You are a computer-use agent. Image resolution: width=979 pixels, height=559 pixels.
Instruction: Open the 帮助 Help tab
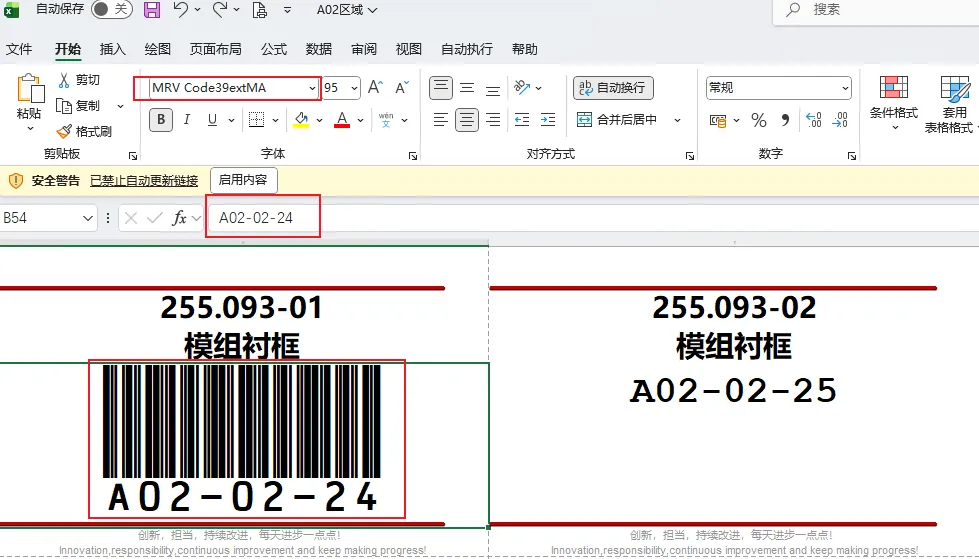tap(524, 49)
